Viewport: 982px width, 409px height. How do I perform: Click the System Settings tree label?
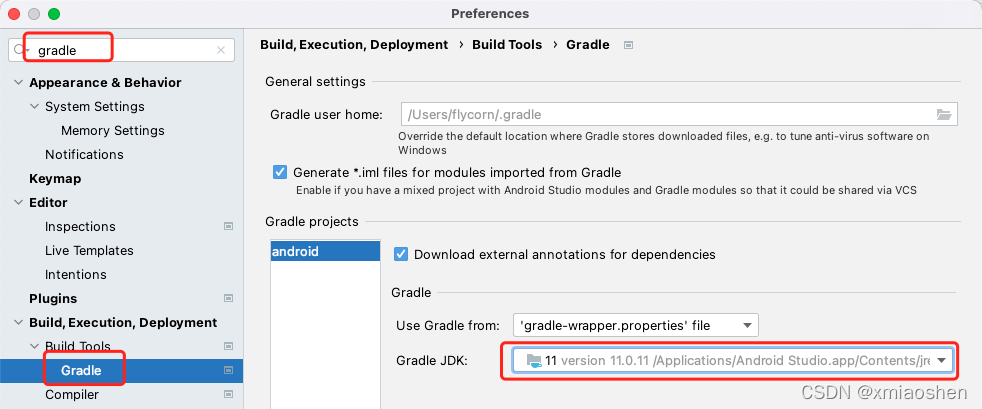click(x=95, y=106)
